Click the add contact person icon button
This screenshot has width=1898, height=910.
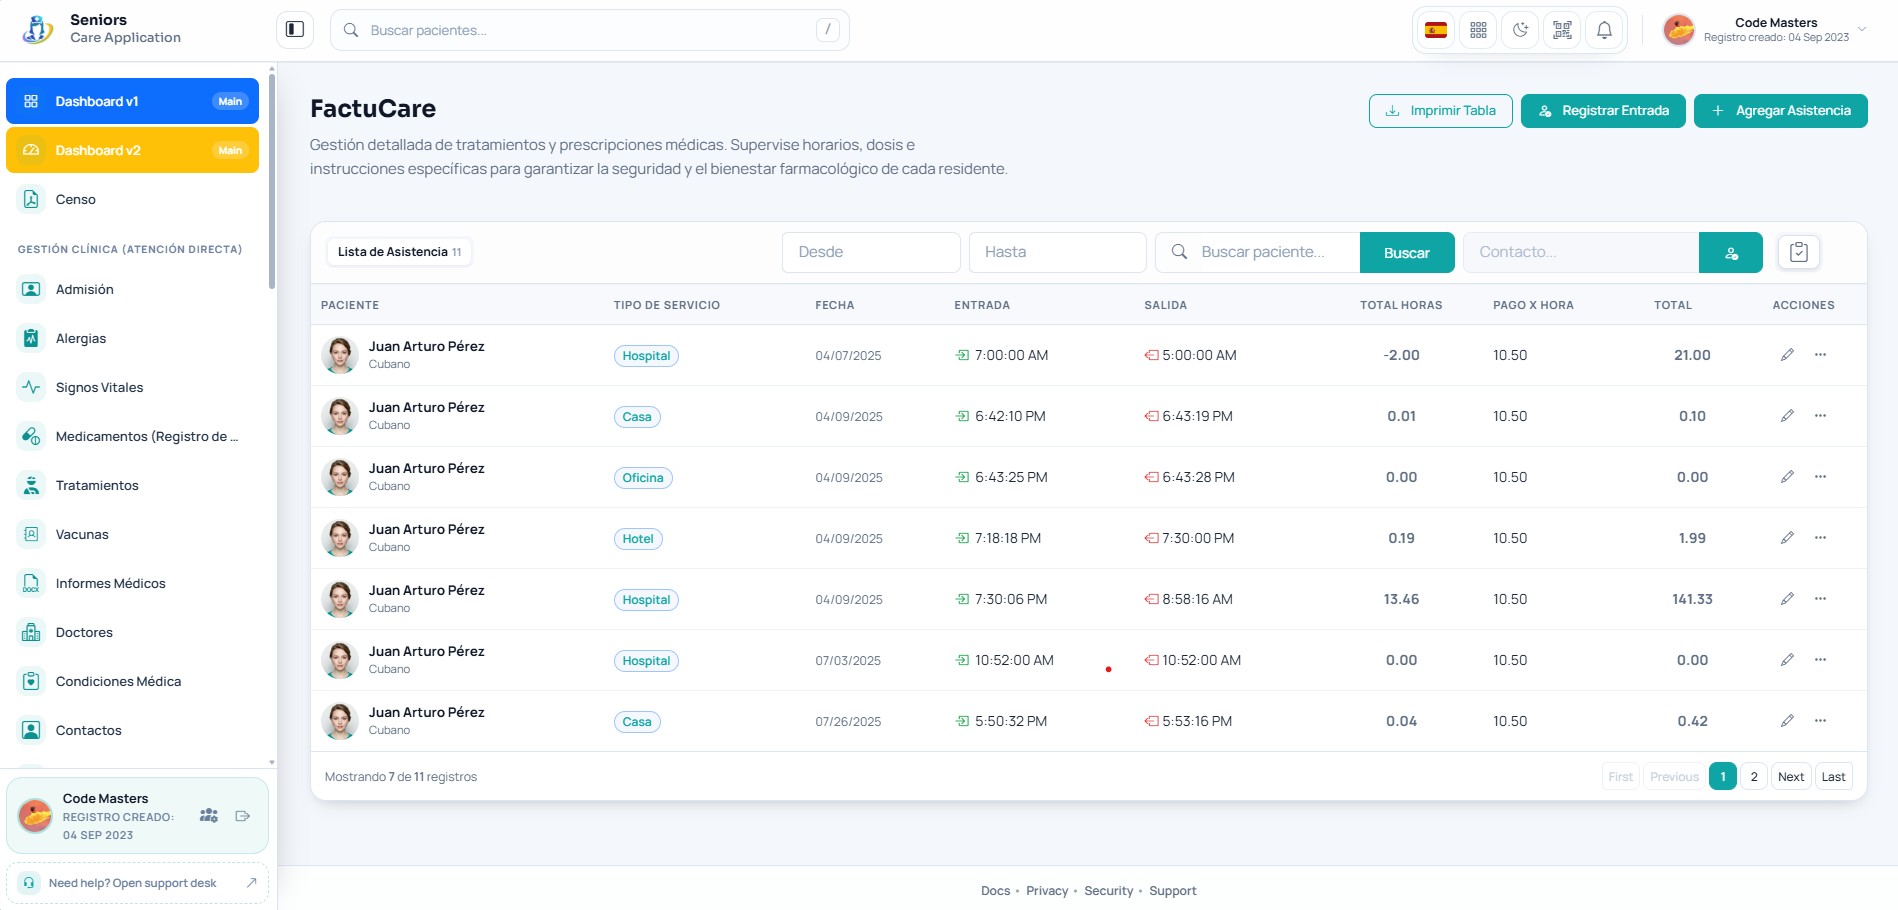[1731, 253]
